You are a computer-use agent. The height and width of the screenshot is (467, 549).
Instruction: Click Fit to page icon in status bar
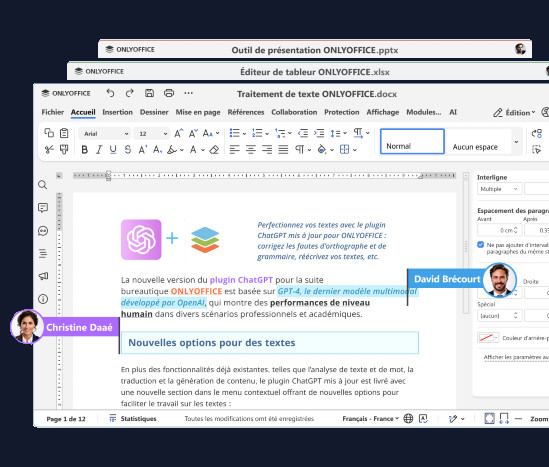(x=489, y=418)
